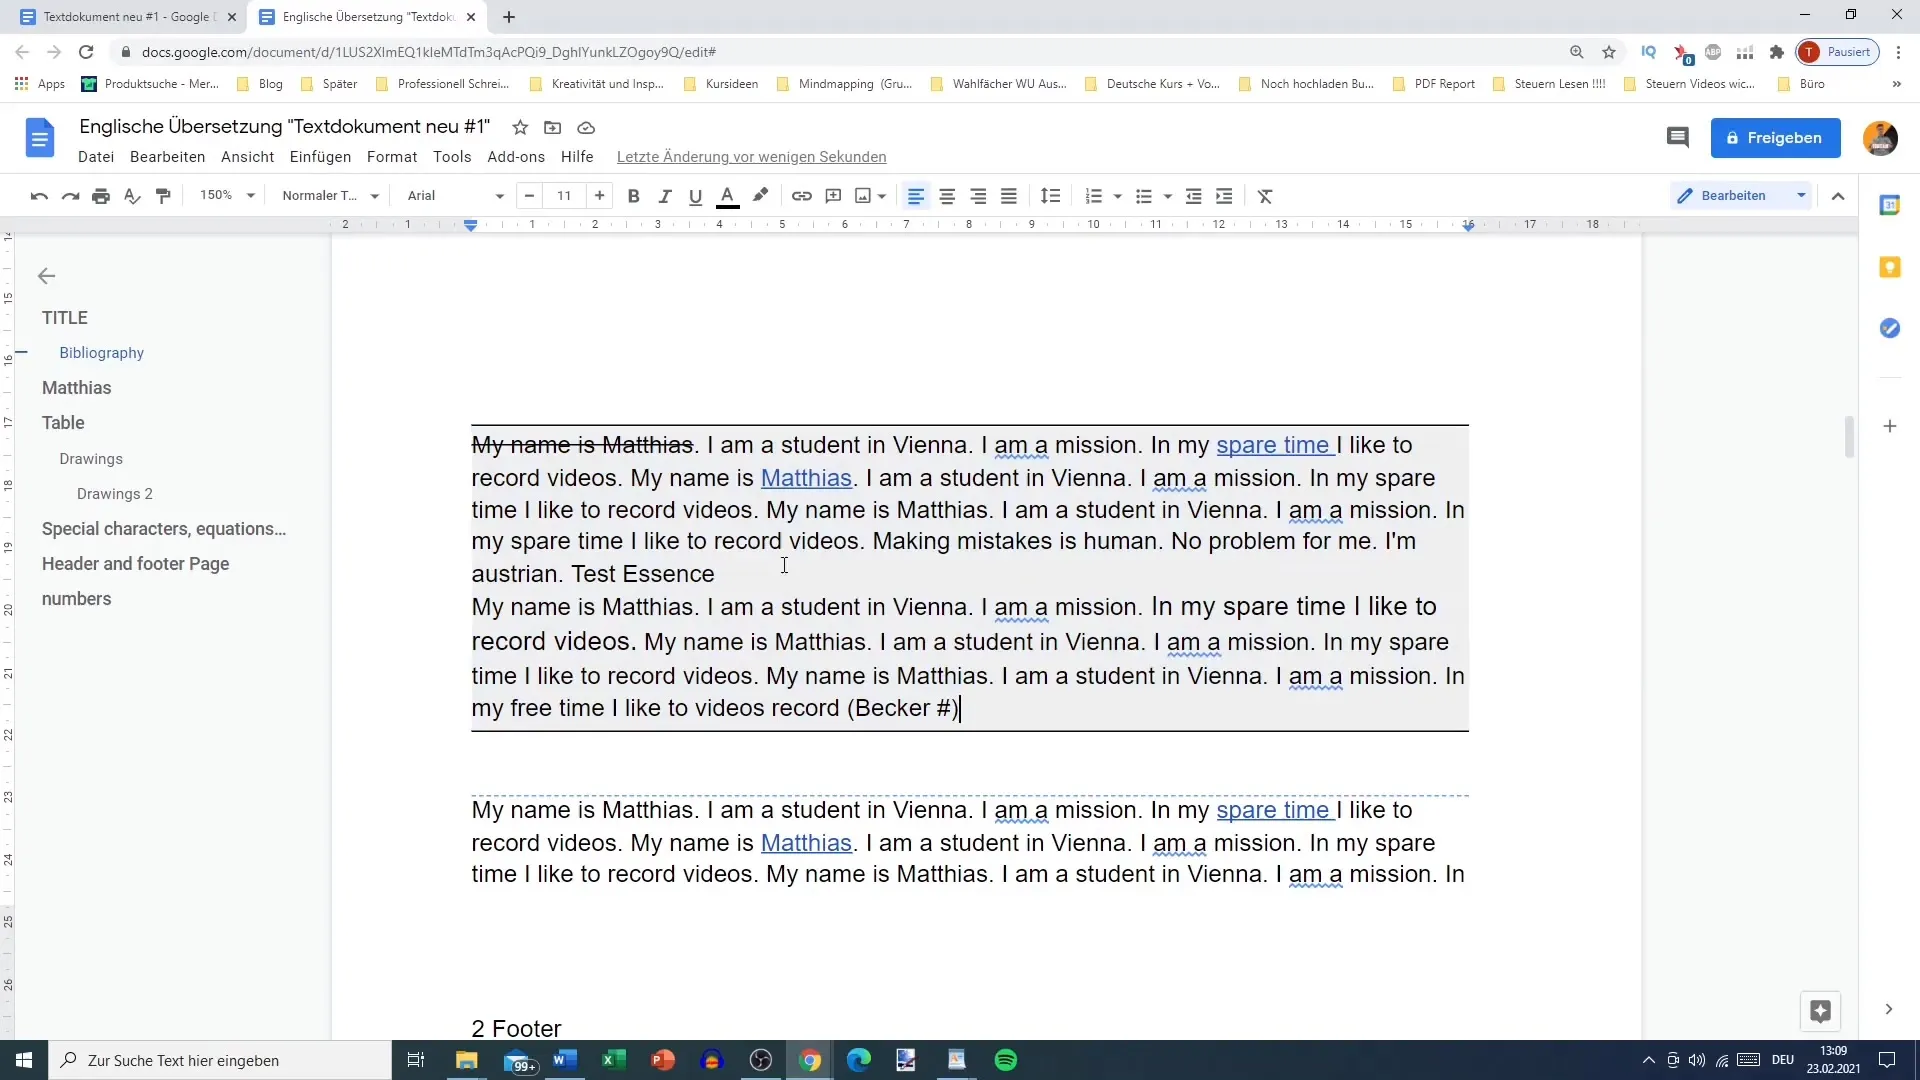1920x1080 pixels.
Task: Star the document
Action: click(x=519, y=128)
